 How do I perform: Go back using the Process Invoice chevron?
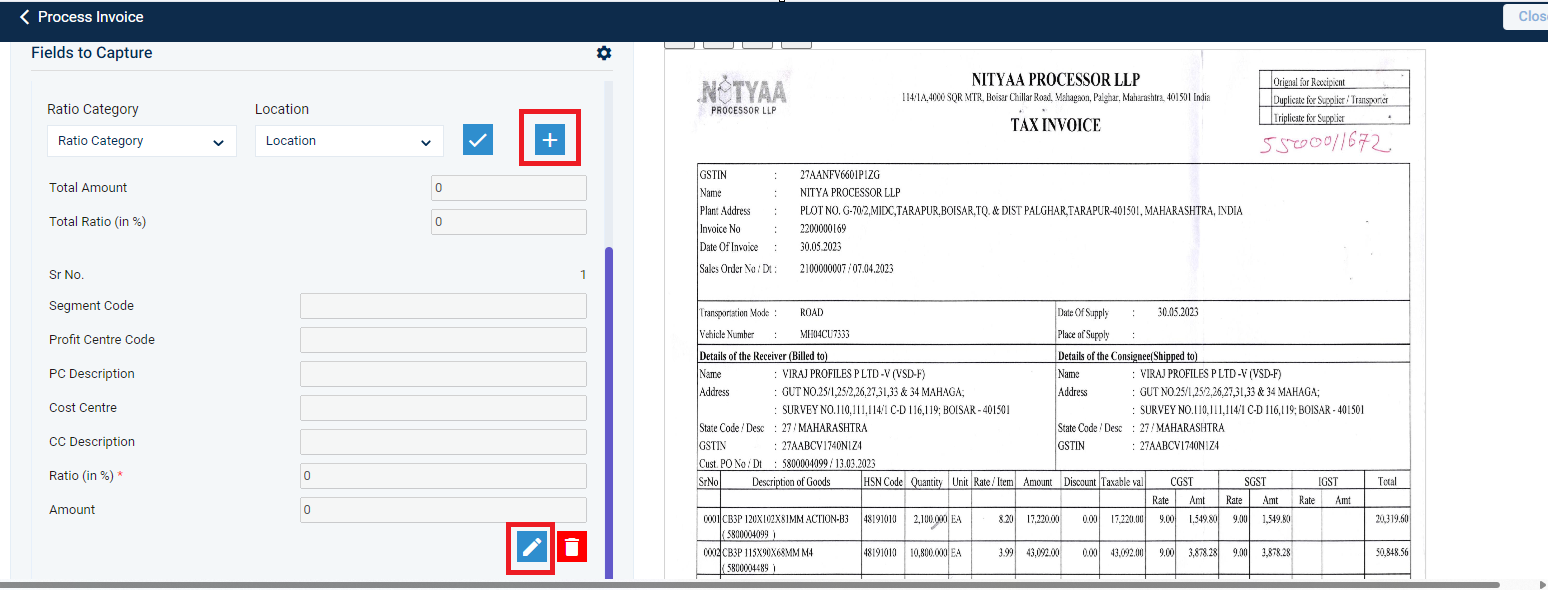click(x=25, y=17)
